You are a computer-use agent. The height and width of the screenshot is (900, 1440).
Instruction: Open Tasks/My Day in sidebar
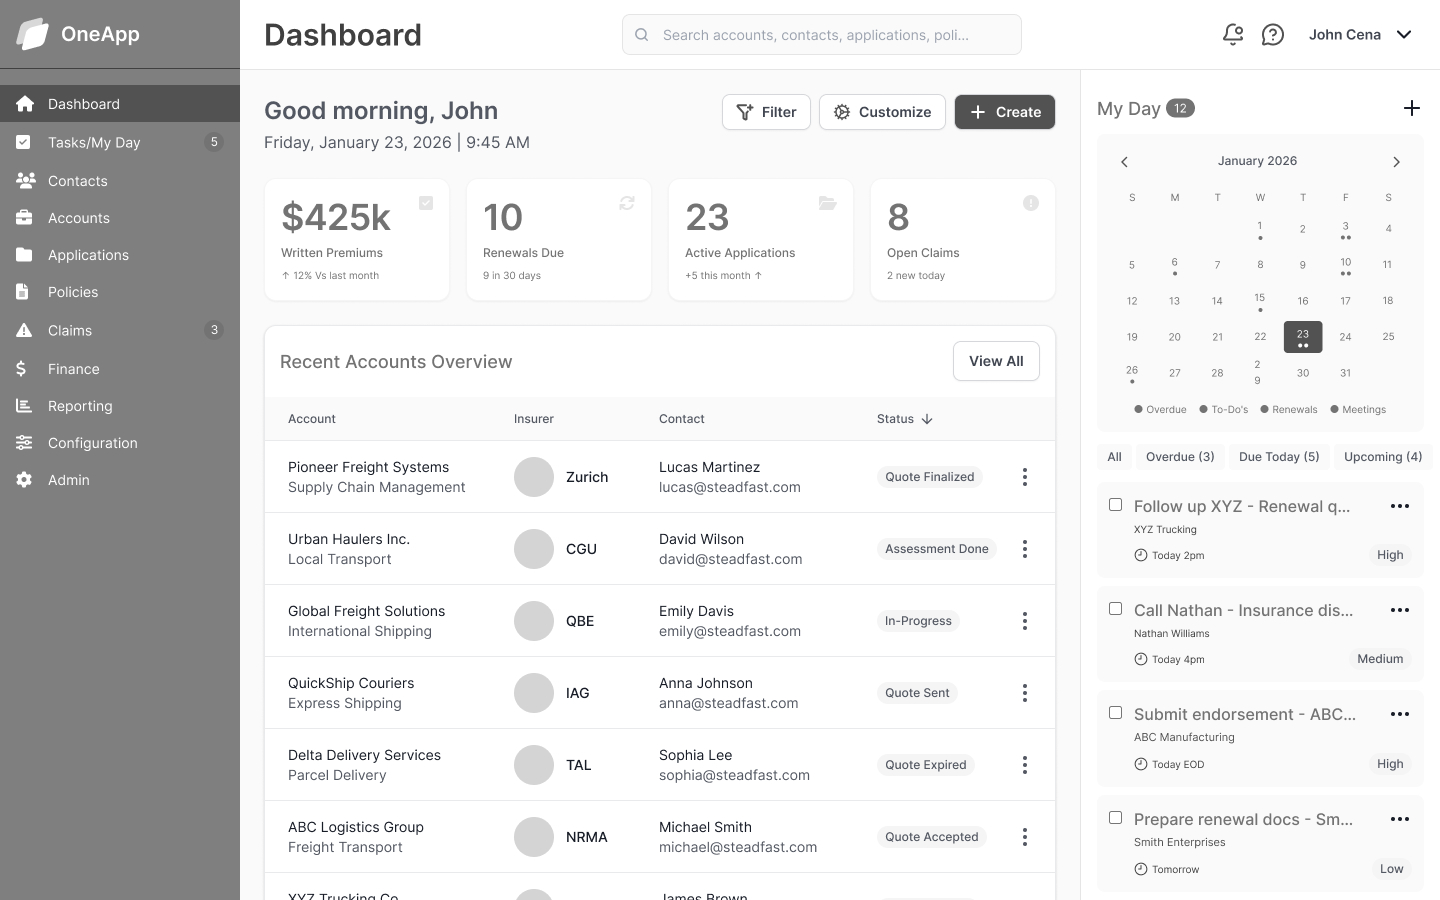coord(120,142)
